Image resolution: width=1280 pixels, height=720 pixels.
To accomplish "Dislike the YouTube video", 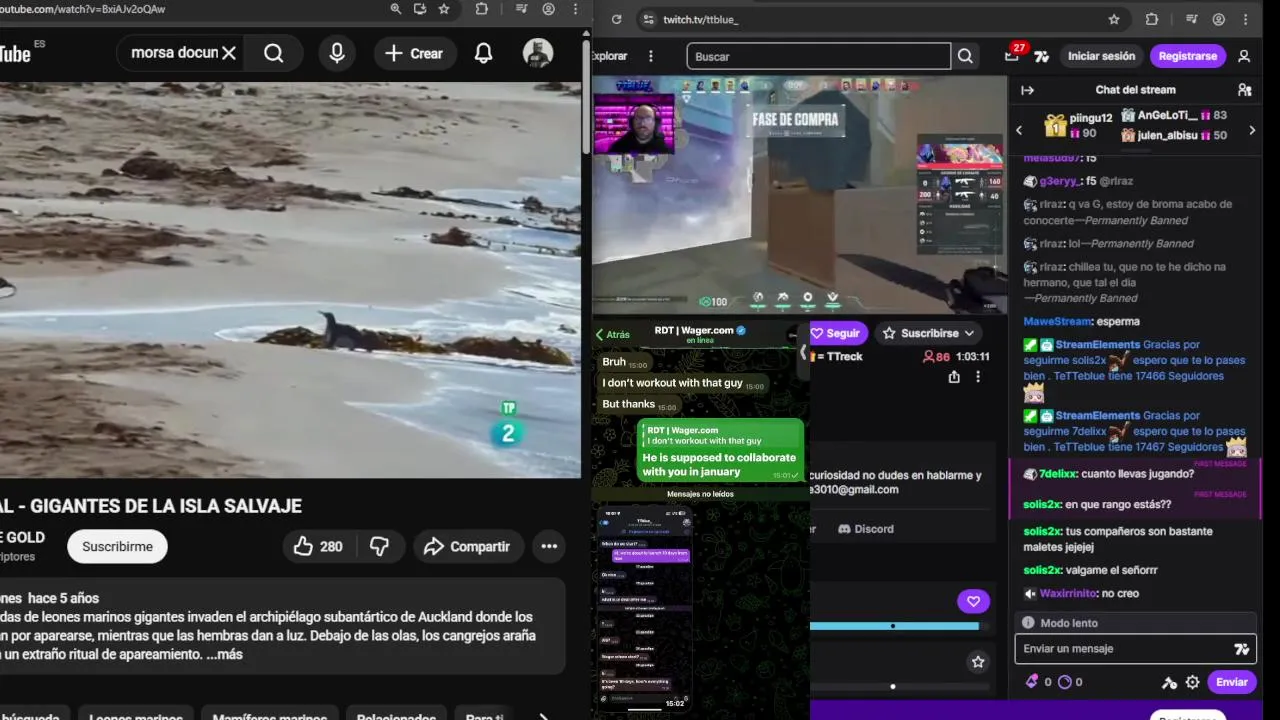I will point(379,546).
